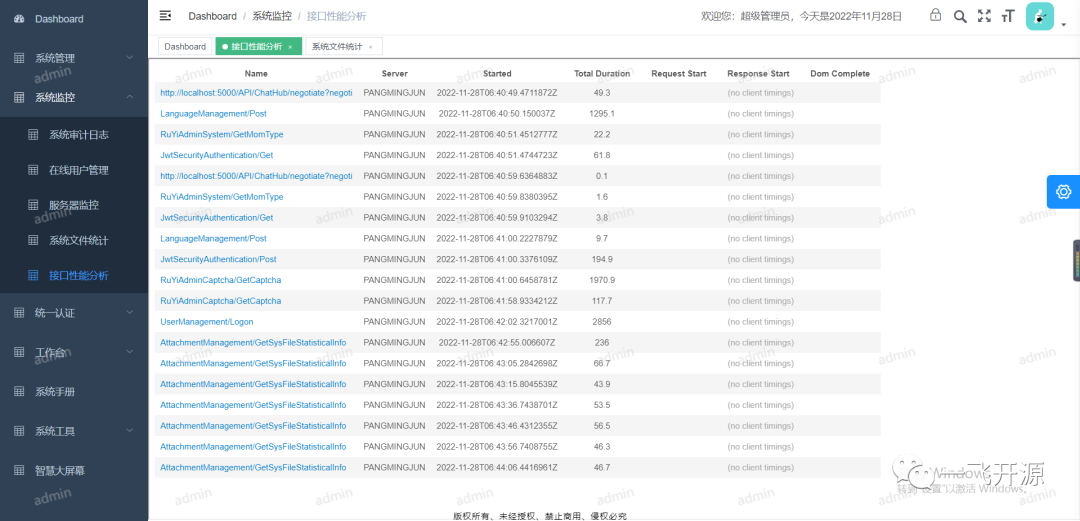This screenshot has width=1080, height=521.
Task: Open search with magnifier icon
Action: [x=959, y=16]
